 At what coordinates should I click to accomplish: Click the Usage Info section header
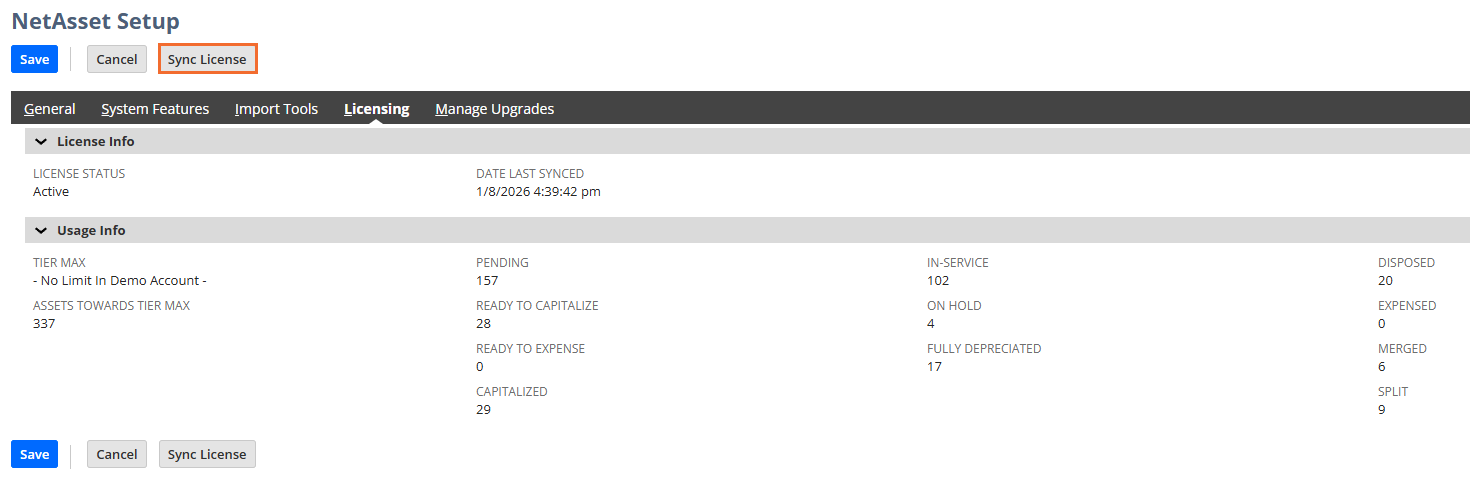(x=91, y=231)
